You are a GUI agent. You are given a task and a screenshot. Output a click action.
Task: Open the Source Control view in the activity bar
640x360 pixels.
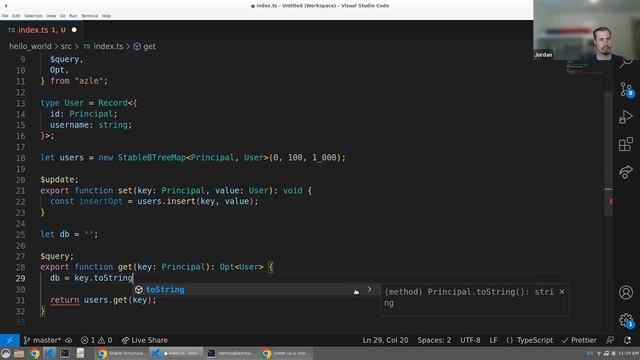pyautogui.click(x=625, y=89)
